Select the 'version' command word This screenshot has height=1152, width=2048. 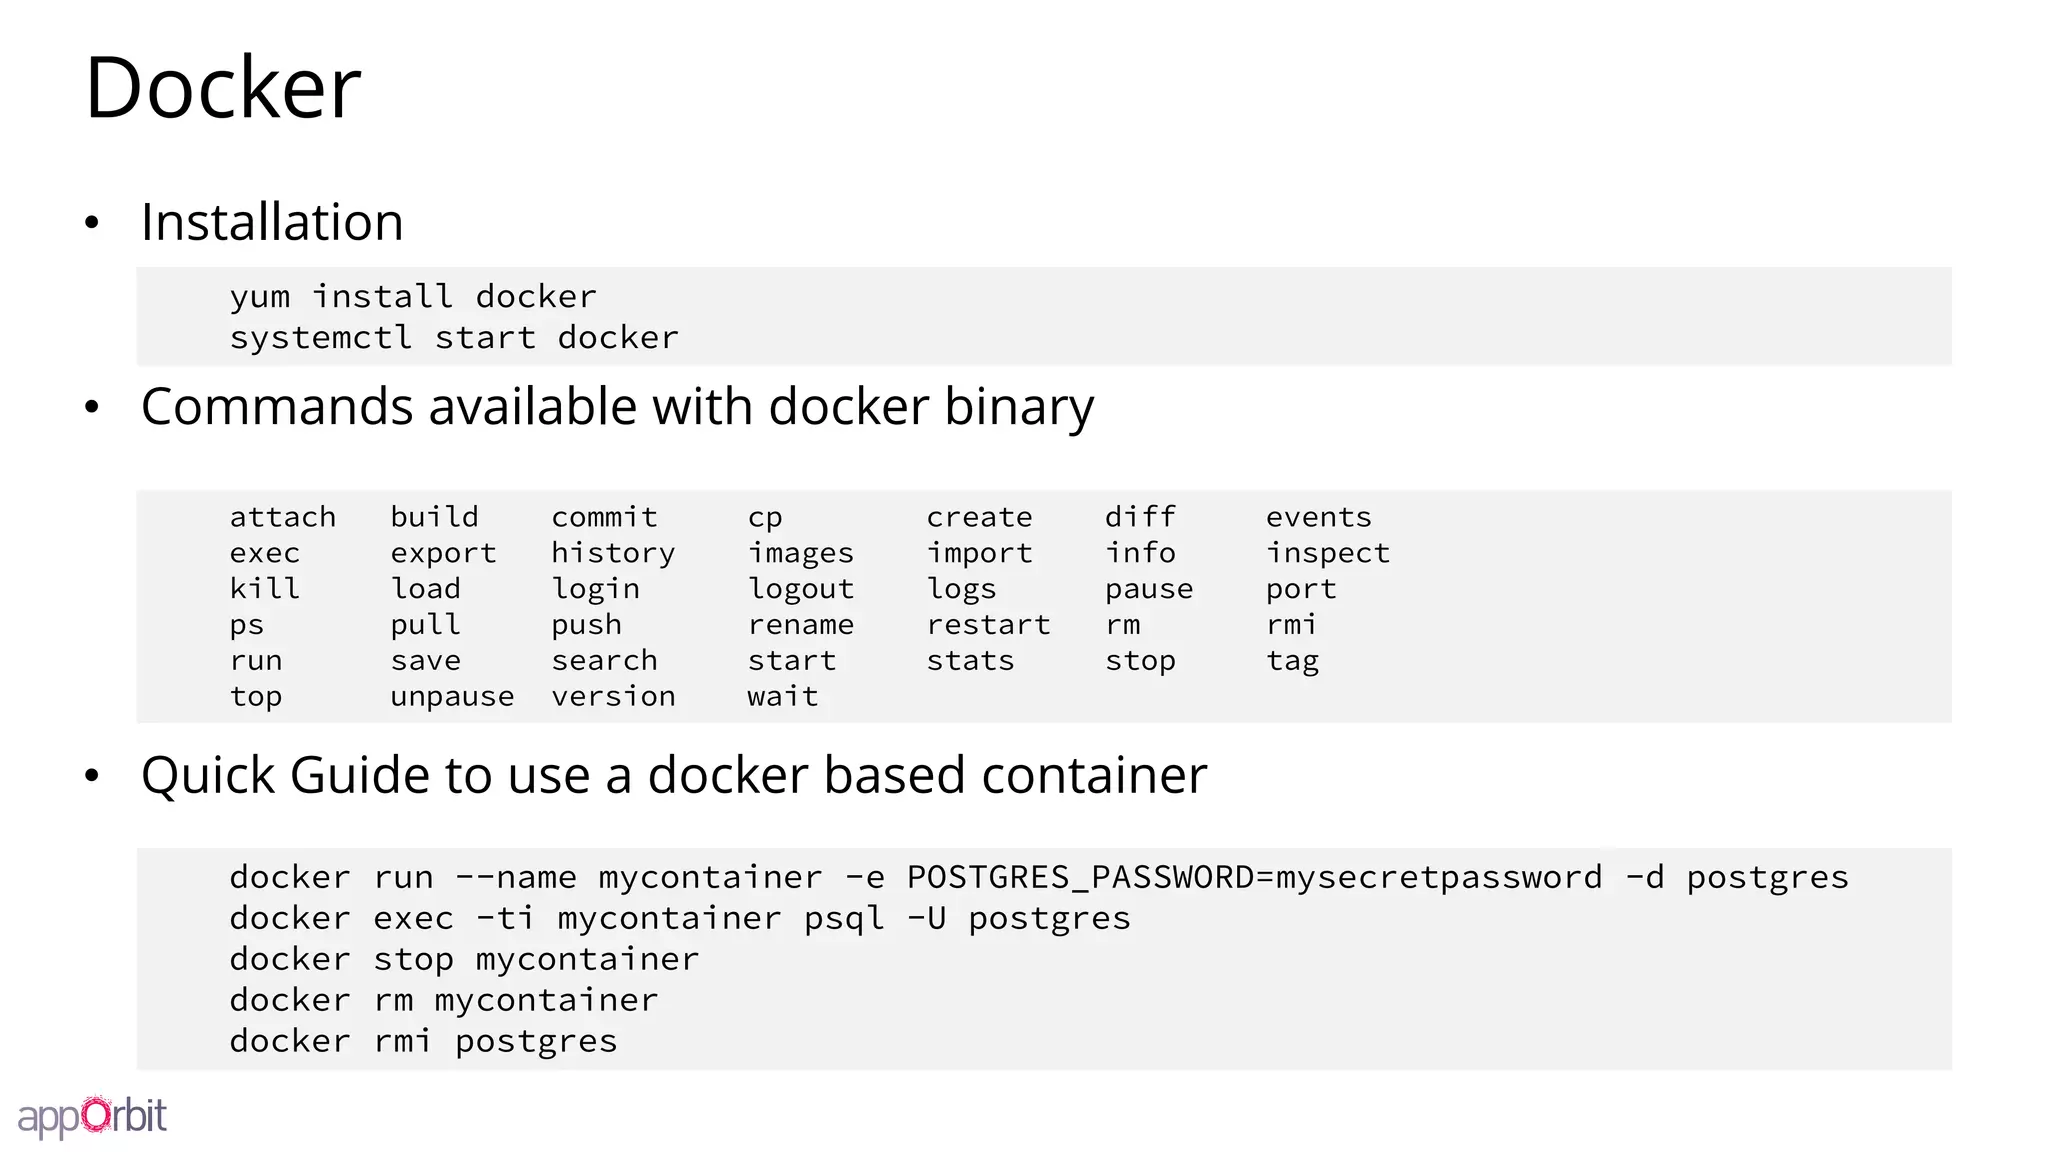613,696
